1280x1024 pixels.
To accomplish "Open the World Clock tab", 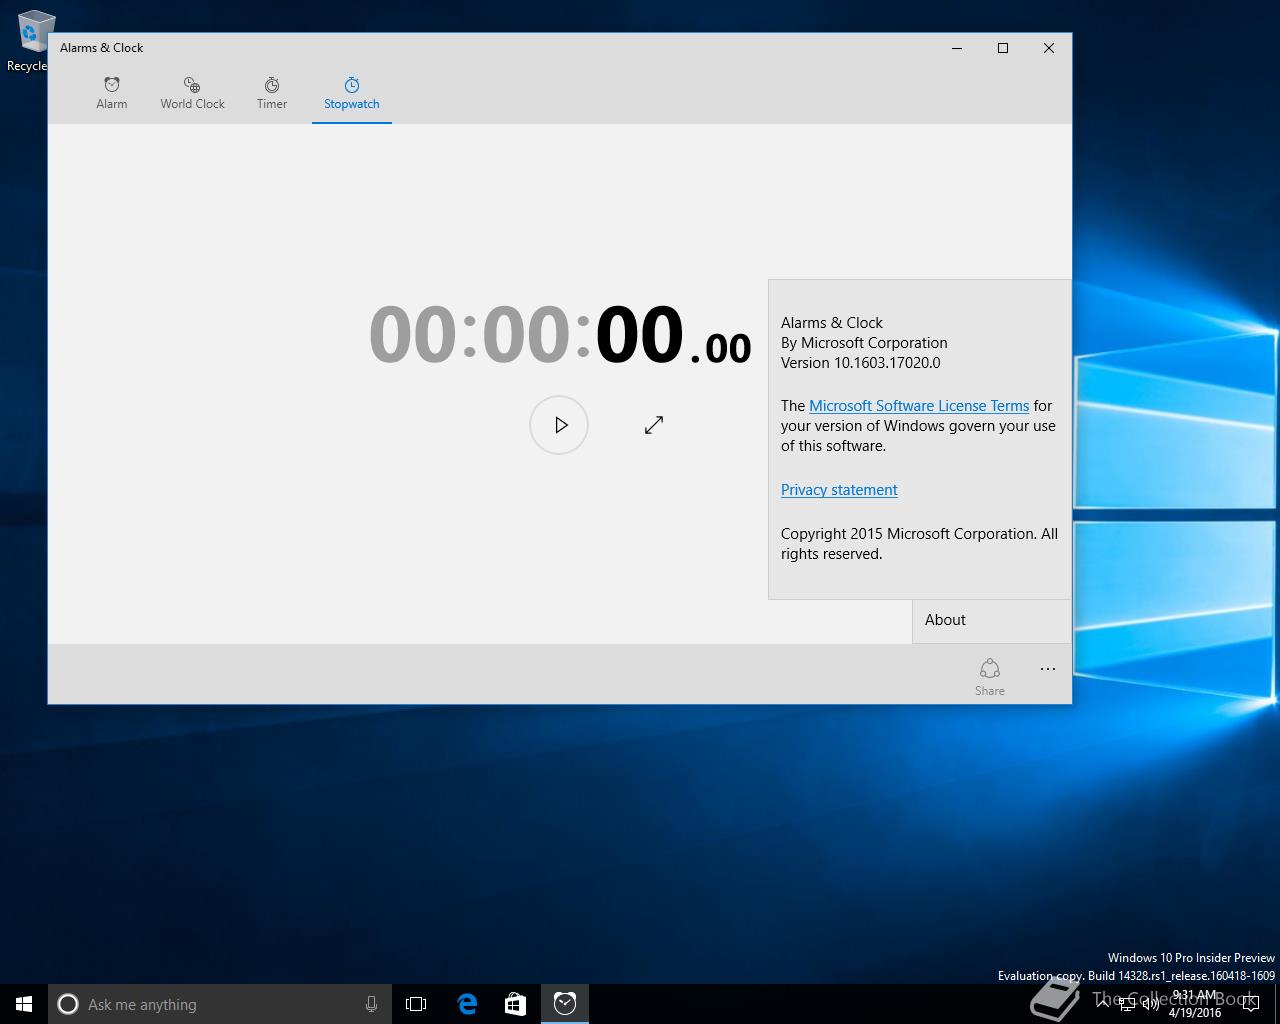I will tap(192, 93).
